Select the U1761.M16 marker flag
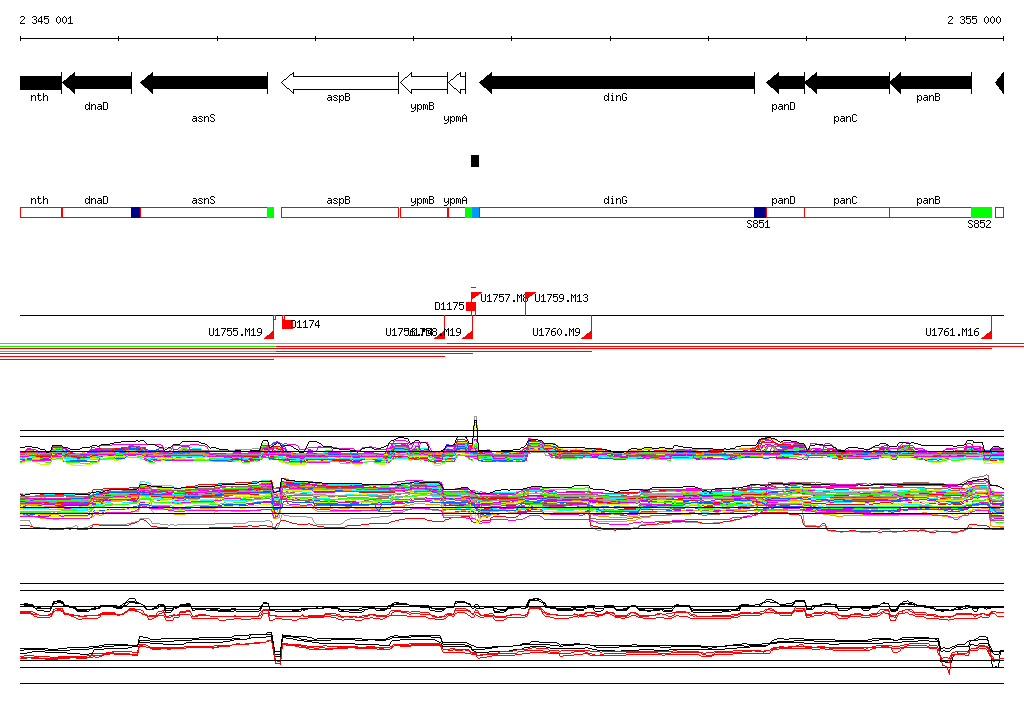Viewport: 1024px width, 714px height. pyautogui.click(x=987, y=334)
